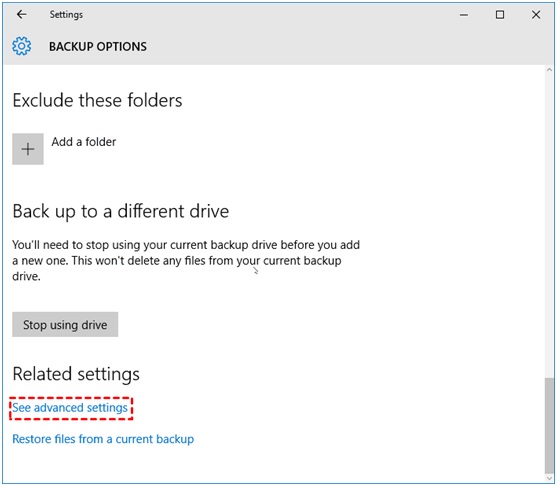Click the Exclude these folders heading

(97, 100)
